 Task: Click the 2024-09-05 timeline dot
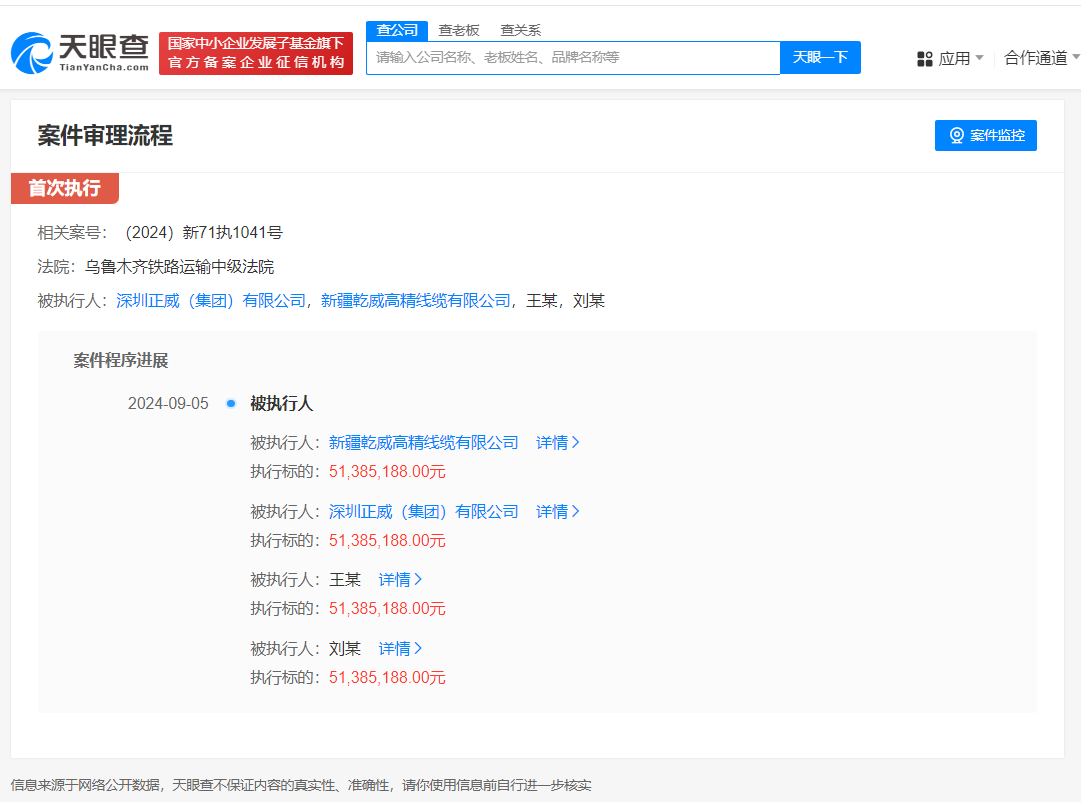[231, 403]
